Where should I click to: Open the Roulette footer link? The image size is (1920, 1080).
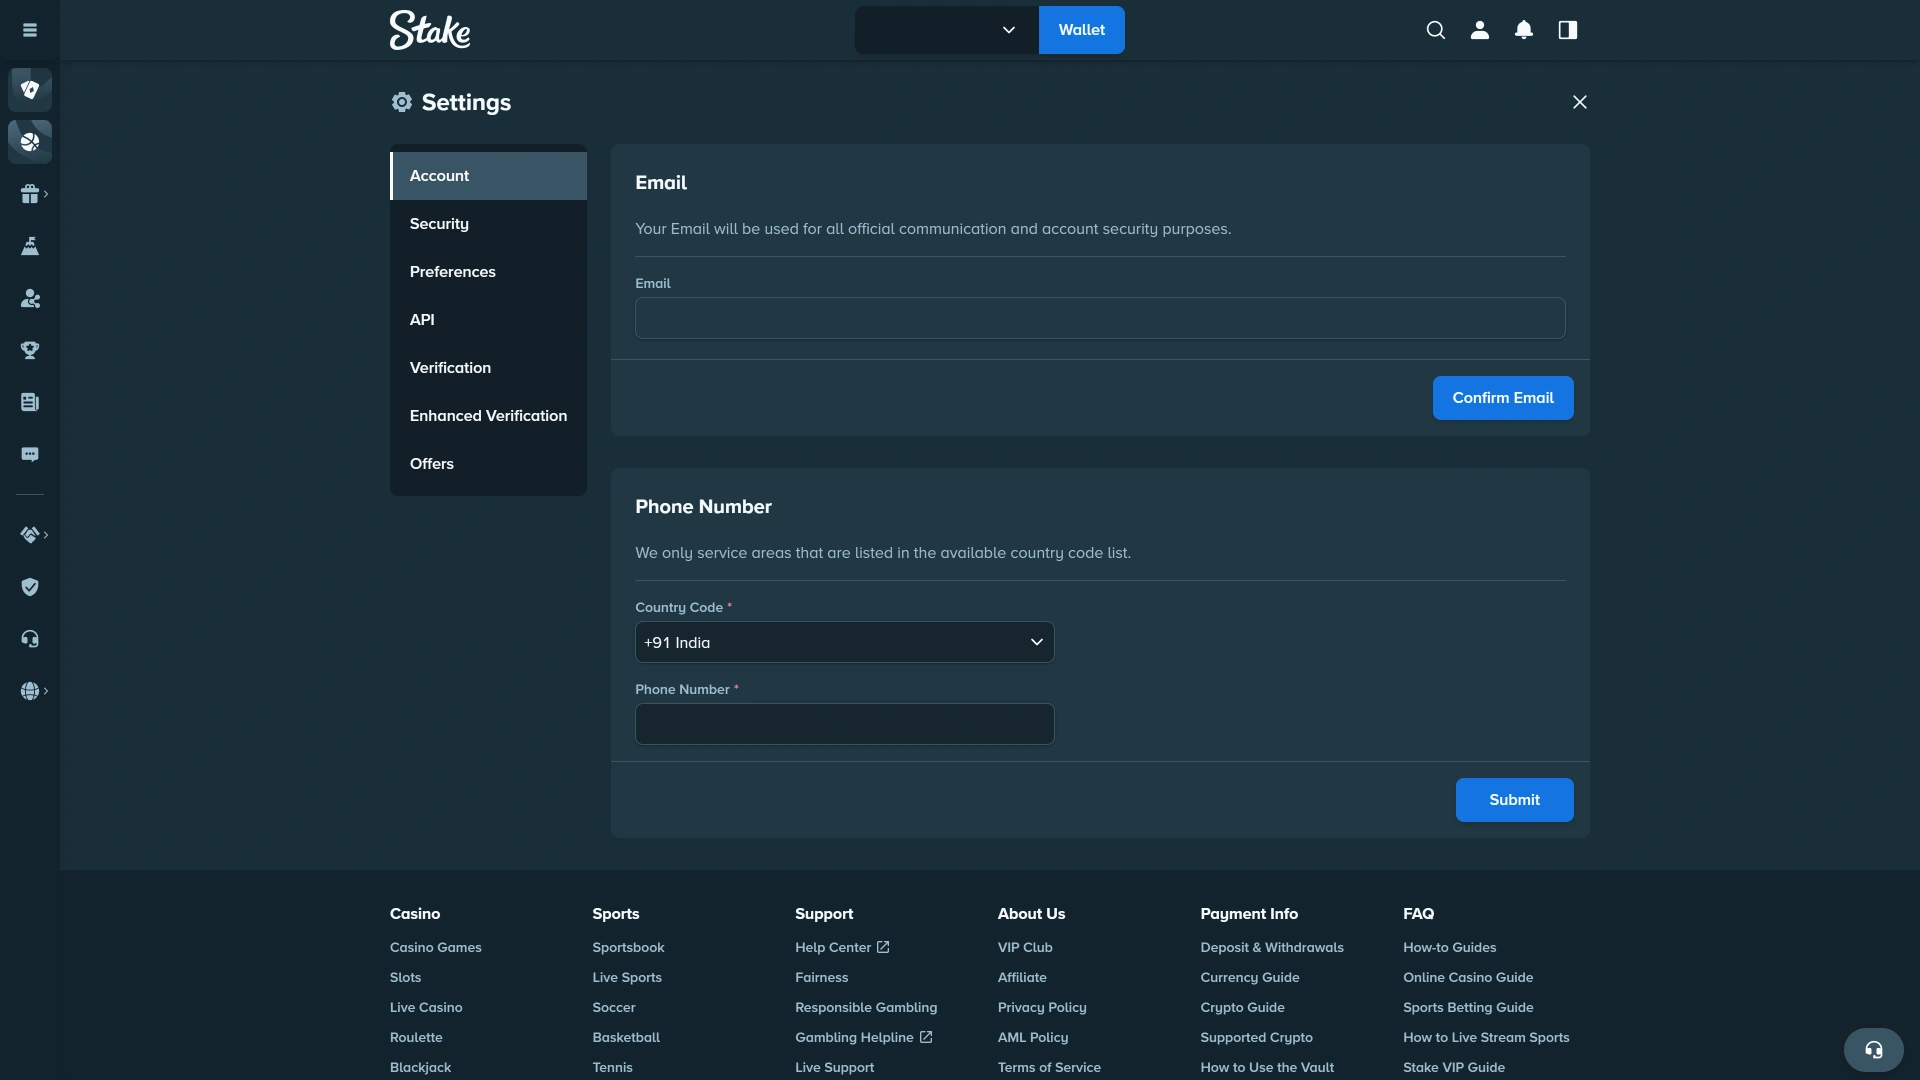(x=416, y=1037)
